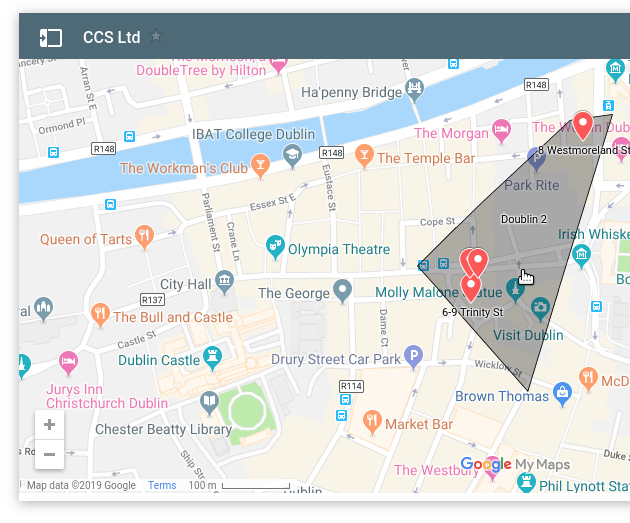Open the Terms link
Viewport: 630px width, 523px height.
[x=162, y=485]
